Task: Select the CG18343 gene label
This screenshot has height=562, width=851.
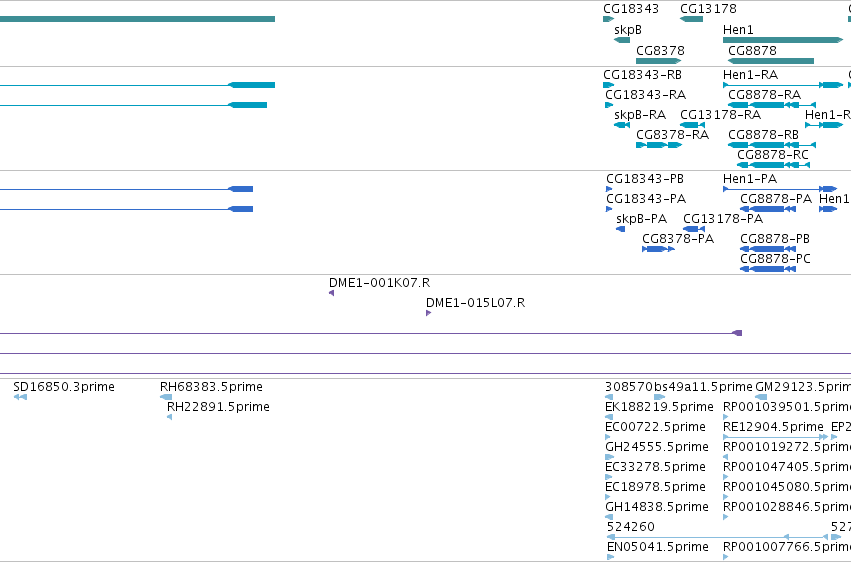Action: pos(631,9)
